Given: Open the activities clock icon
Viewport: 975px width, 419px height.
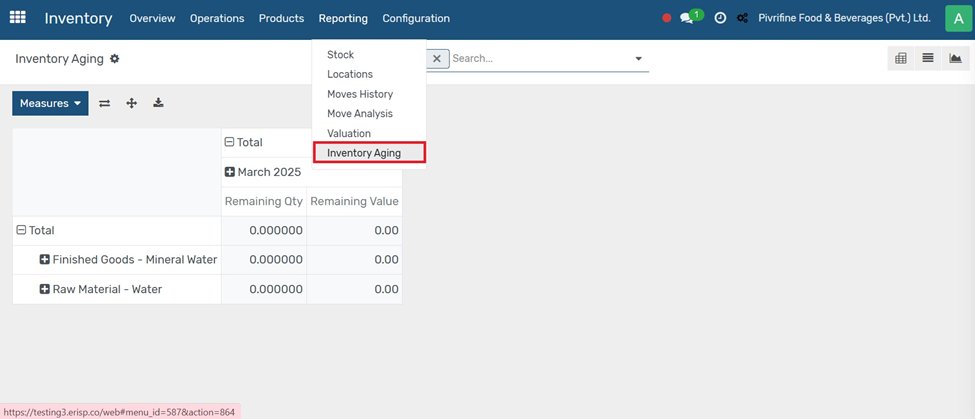Looking at the screenshot, I should click(720, 19).
